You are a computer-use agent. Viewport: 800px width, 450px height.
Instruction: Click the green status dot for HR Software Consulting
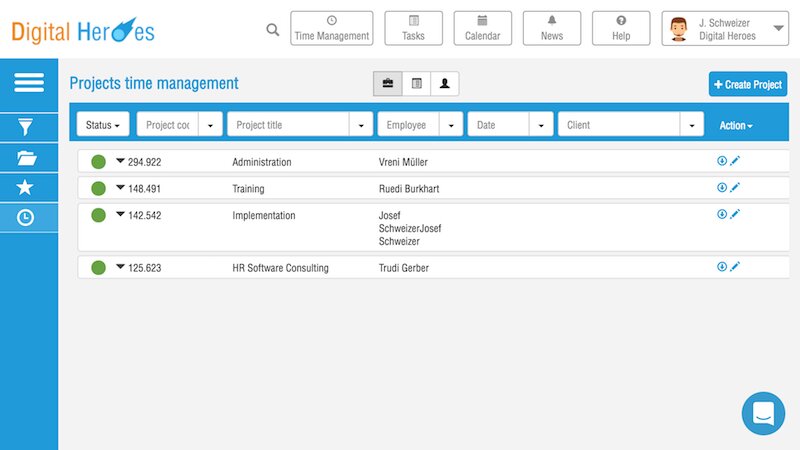coord(98,267)
